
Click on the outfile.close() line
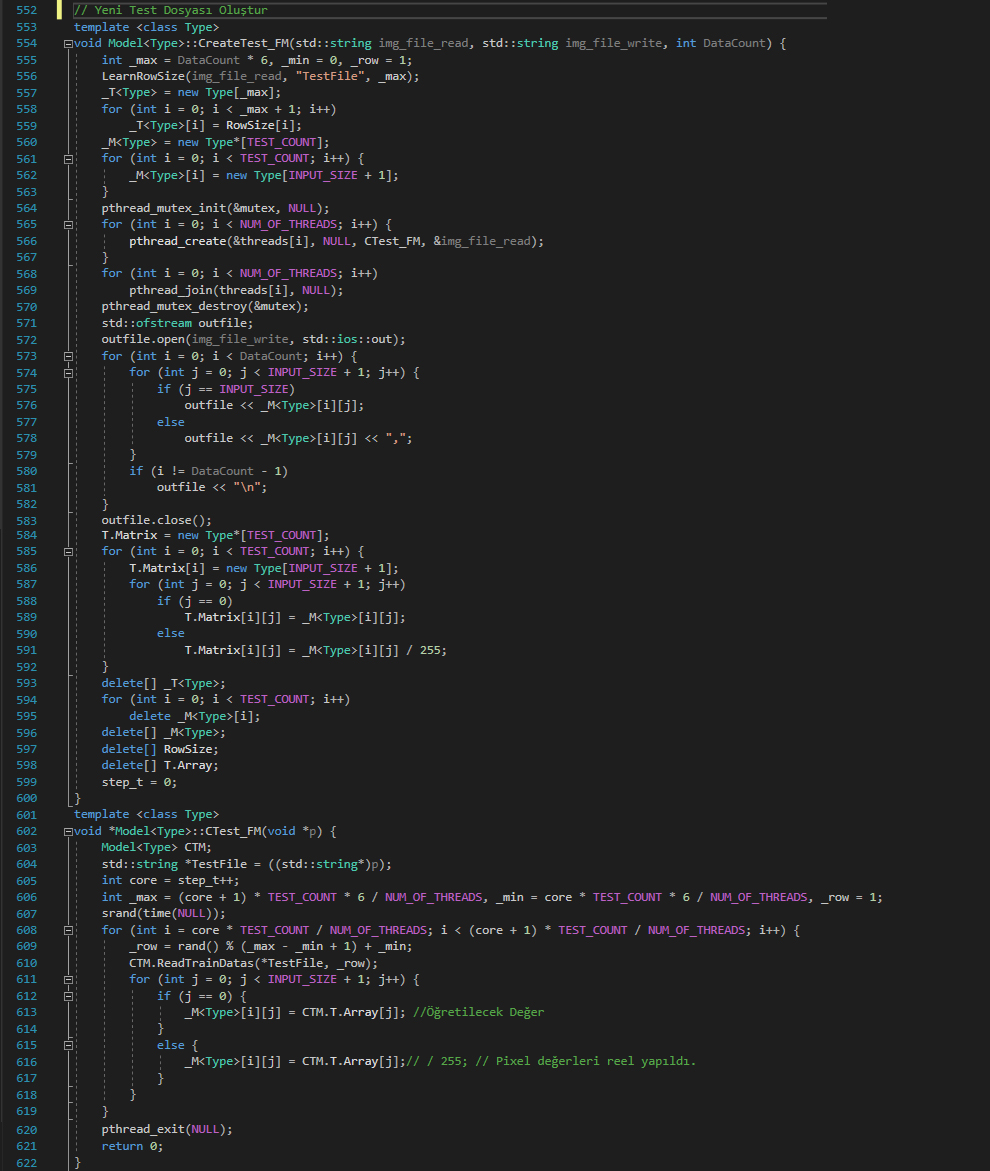click(x=156, y=520)
